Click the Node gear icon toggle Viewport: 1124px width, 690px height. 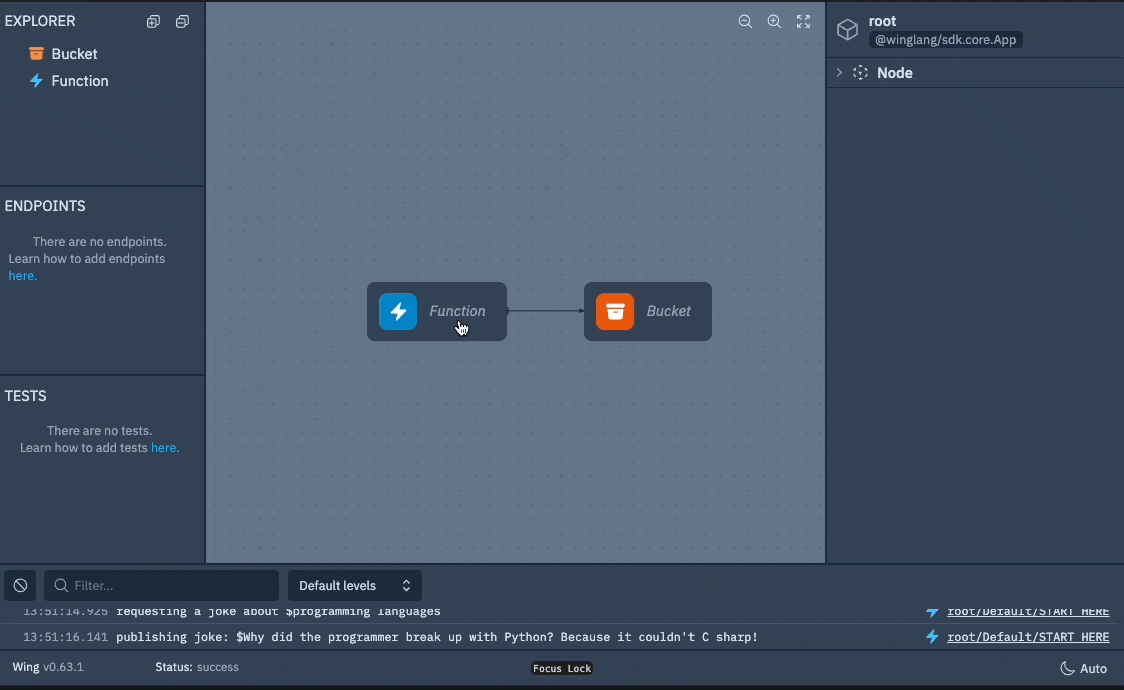860,72
